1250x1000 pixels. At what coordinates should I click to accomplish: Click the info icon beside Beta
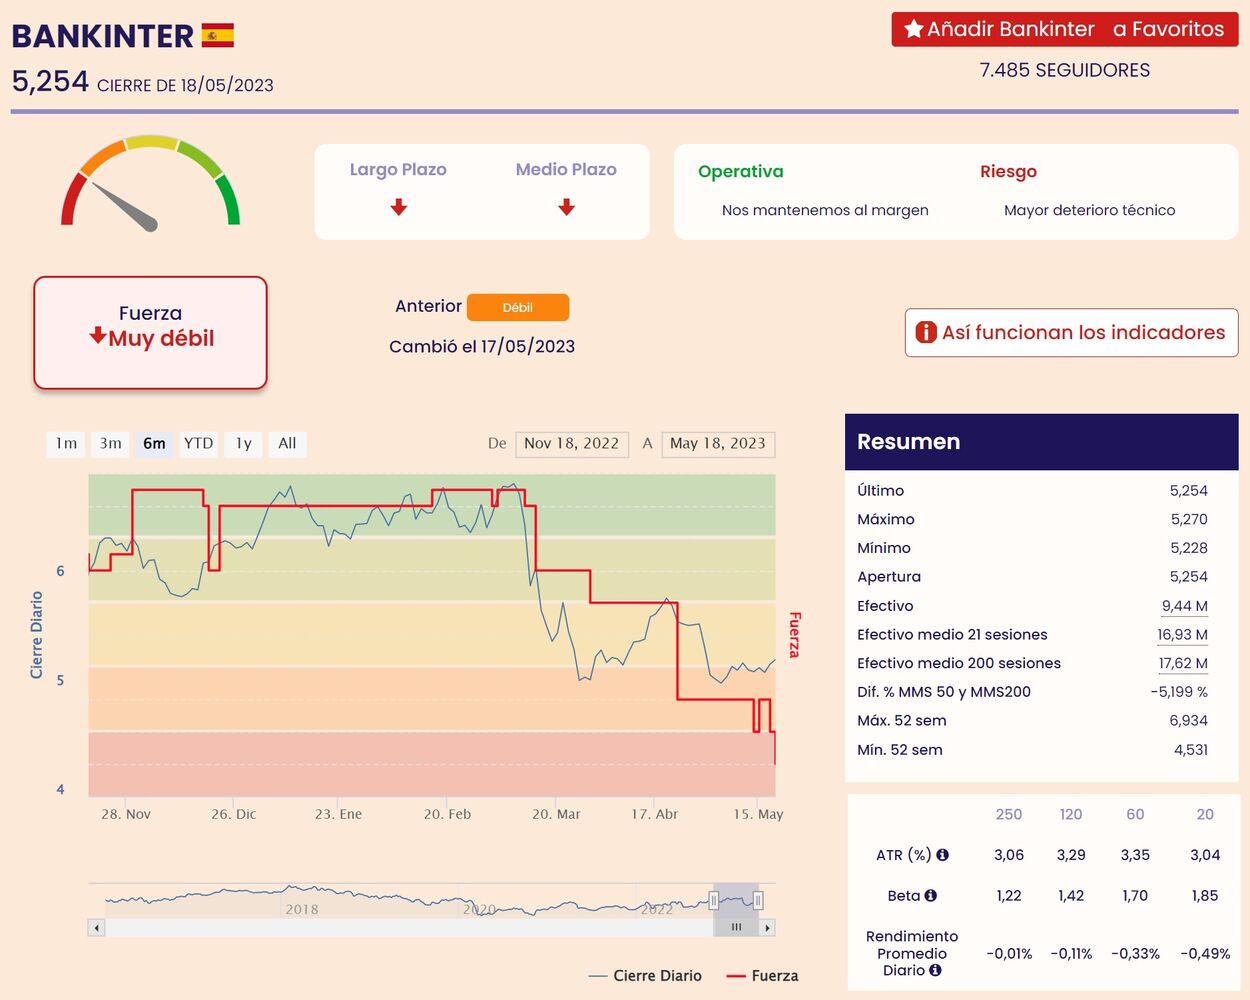tap(931, 896)
